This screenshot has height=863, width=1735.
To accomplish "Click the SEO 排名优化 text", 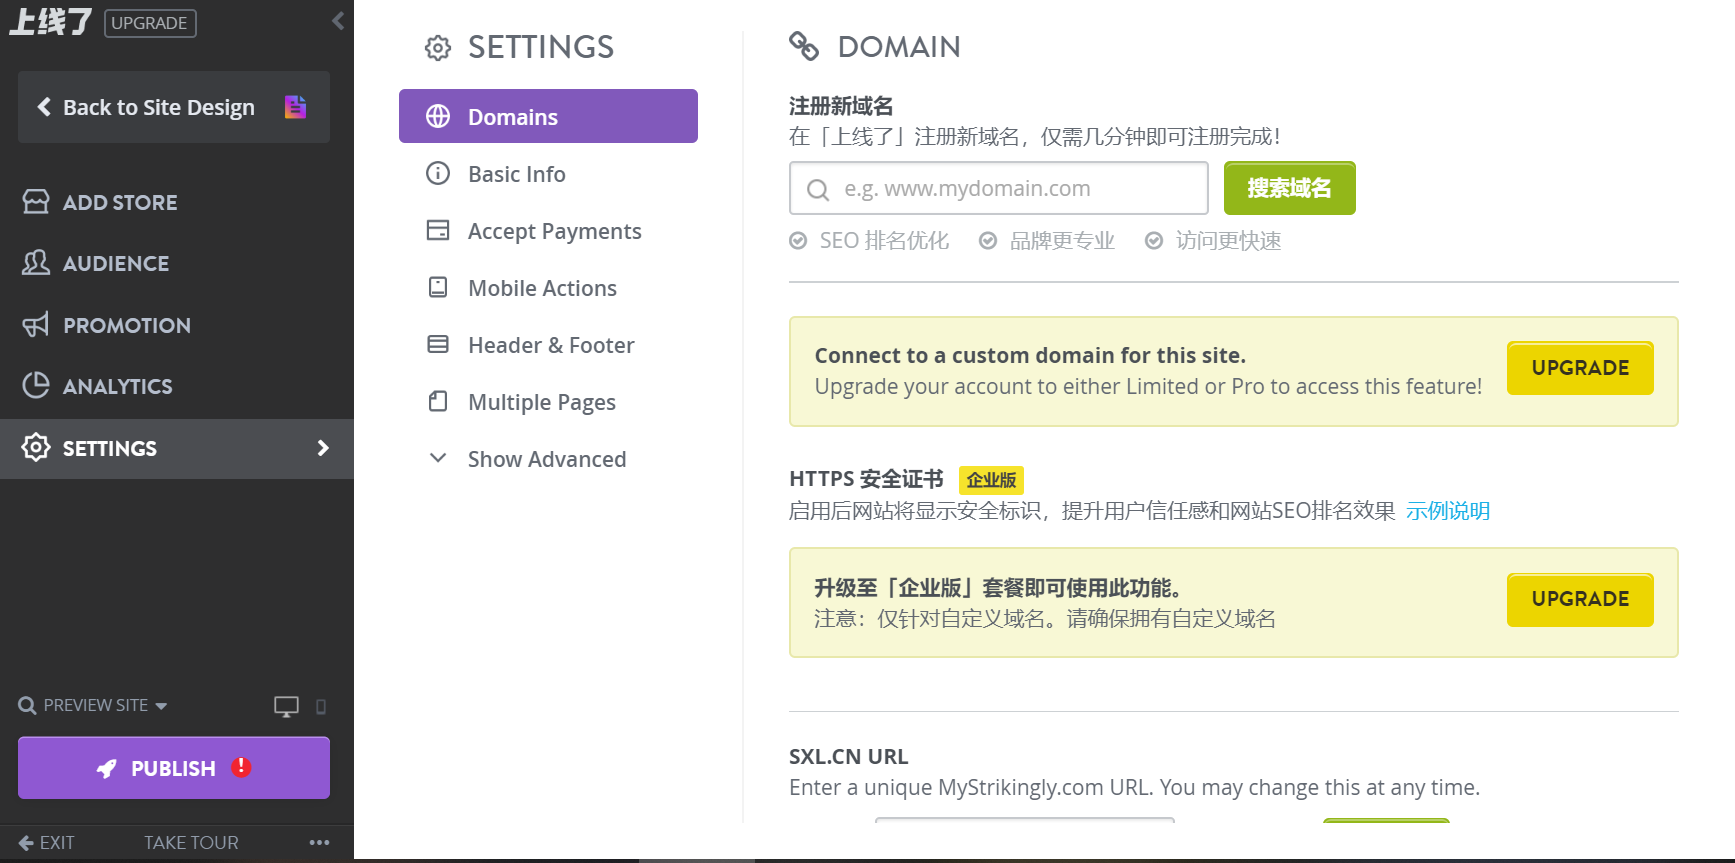I will pos(885,241).
